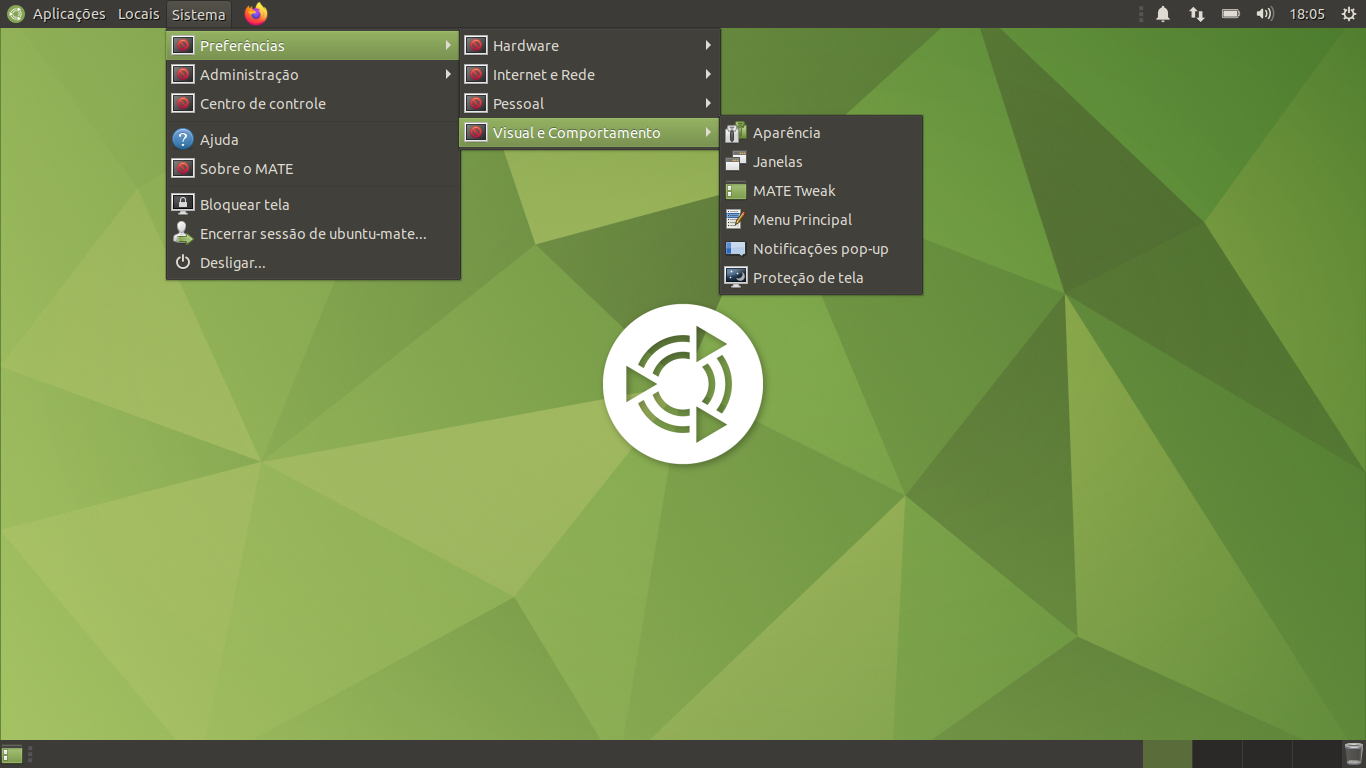The height and width of the screenshot is (768, 1366).
Task: Expand the Administração submenu arrow
Action: 448,75
